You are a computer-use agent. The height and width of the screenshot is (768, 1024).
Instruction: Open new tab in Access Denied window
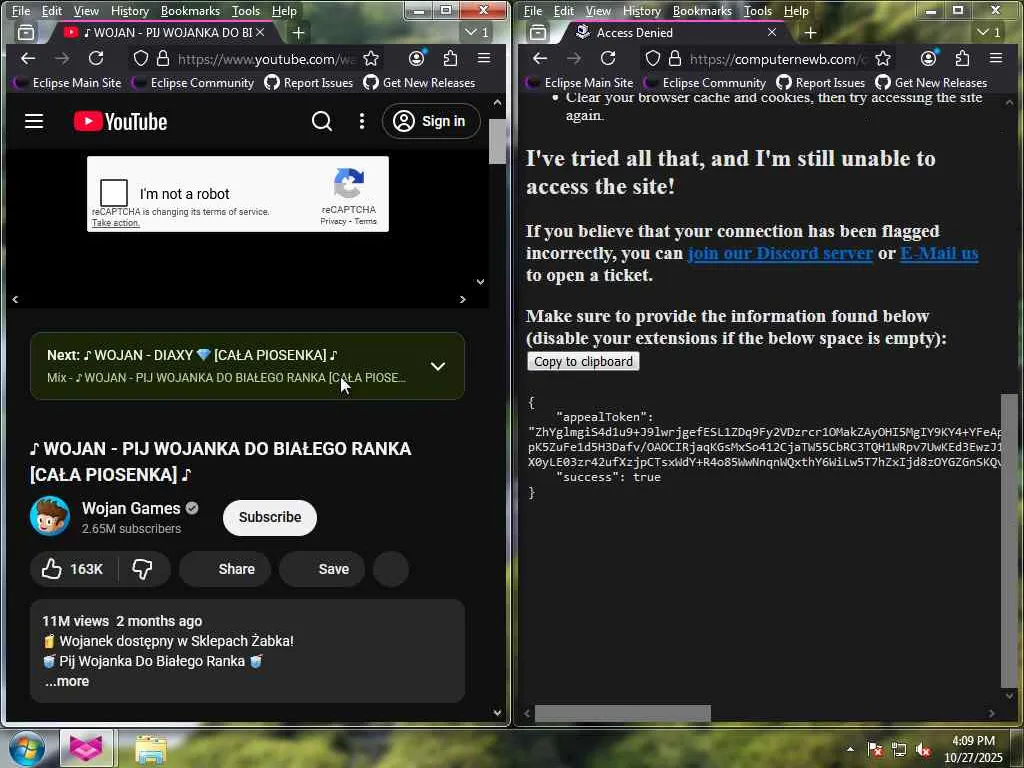tap(810, 33)
